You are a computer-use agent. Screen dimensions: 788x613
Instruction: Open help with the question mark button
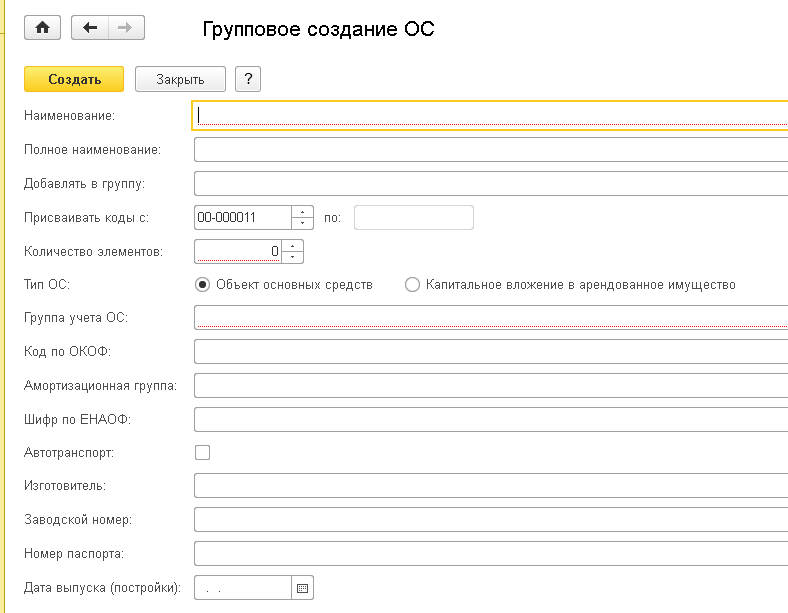(247, 80)
